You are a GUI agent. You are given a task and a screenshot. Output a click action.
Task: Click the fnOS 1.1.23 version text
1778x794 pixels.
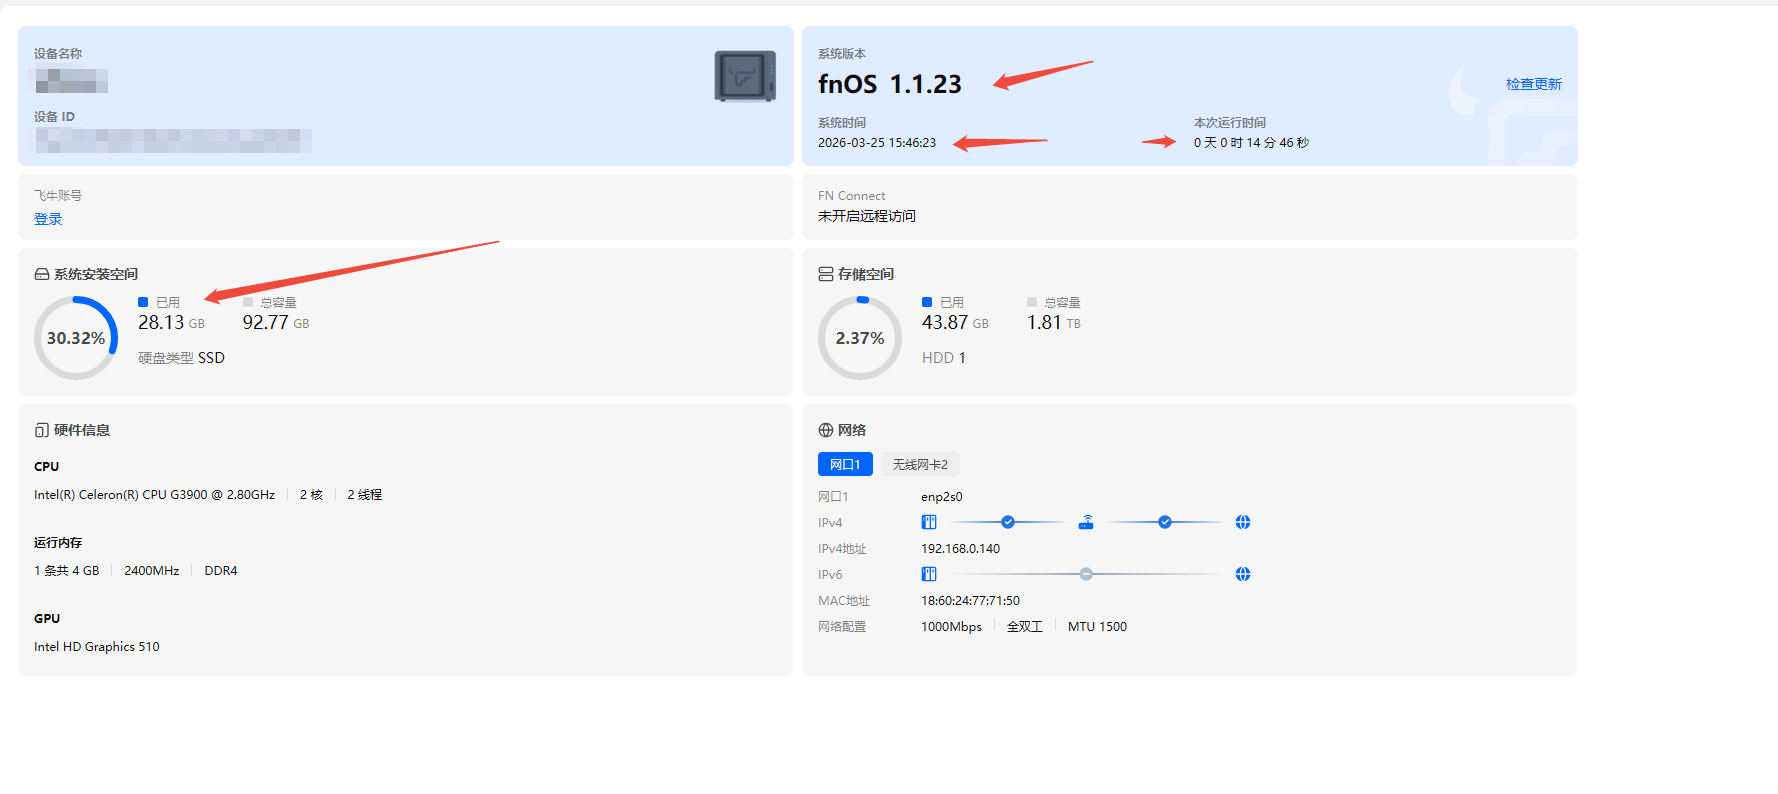890,84
